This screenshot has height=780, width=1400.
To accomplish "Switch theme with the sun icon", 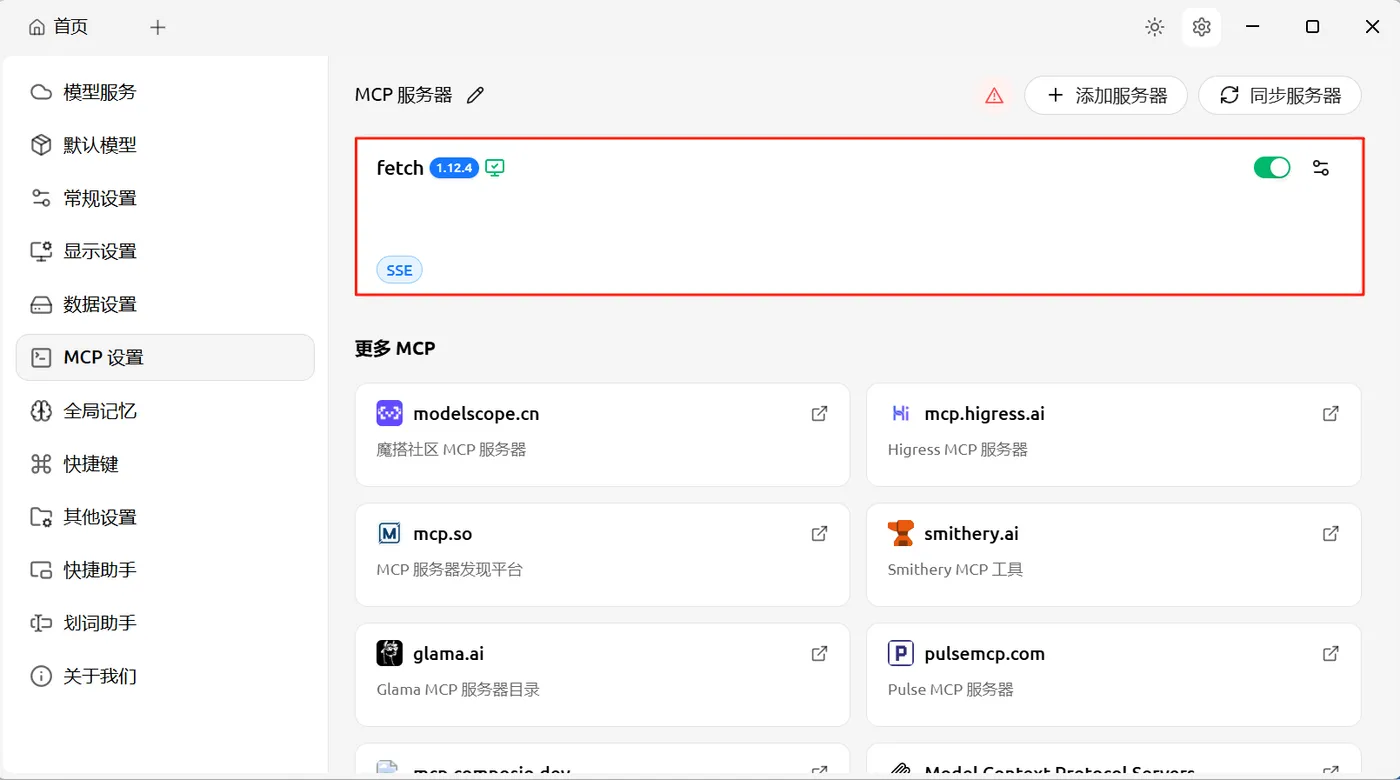I will pos(1155,27).
